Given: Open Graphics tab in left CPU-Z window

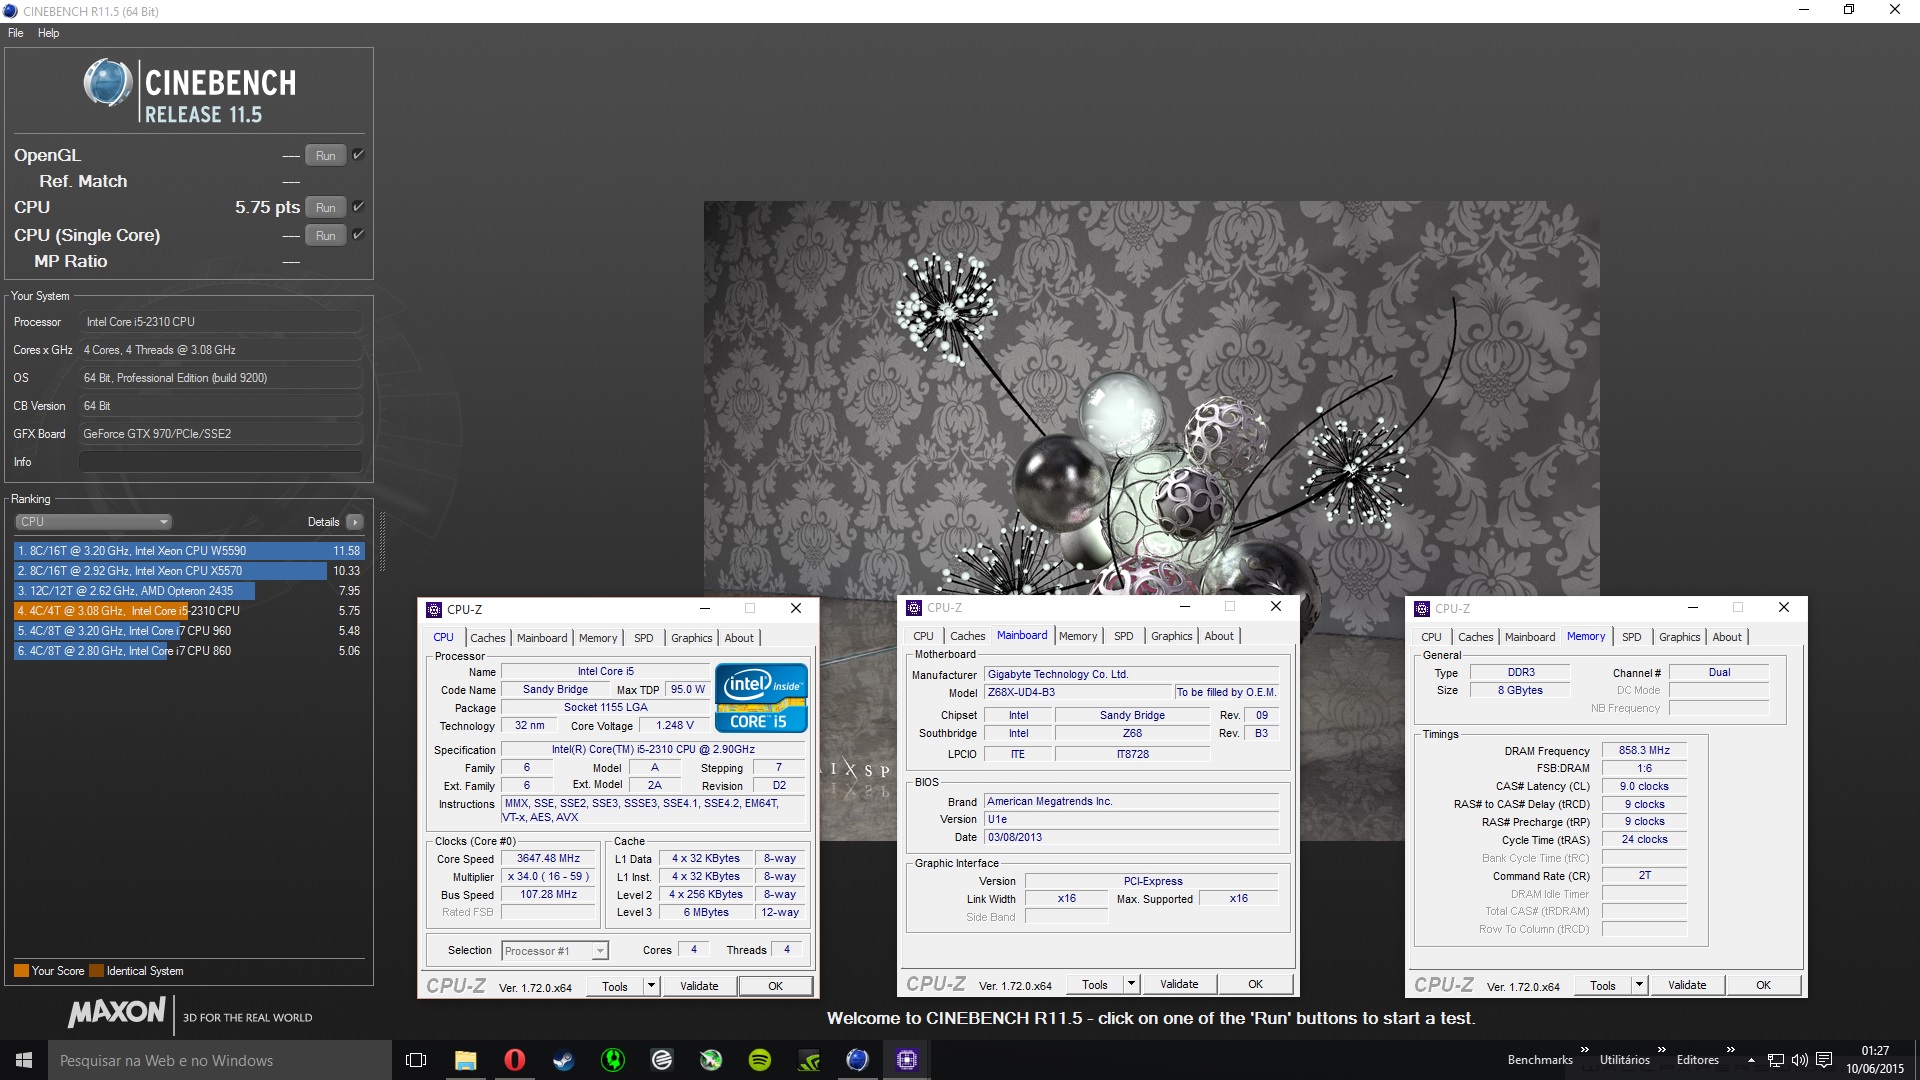Looking at the screenshot, I should (x=692, y=638).
